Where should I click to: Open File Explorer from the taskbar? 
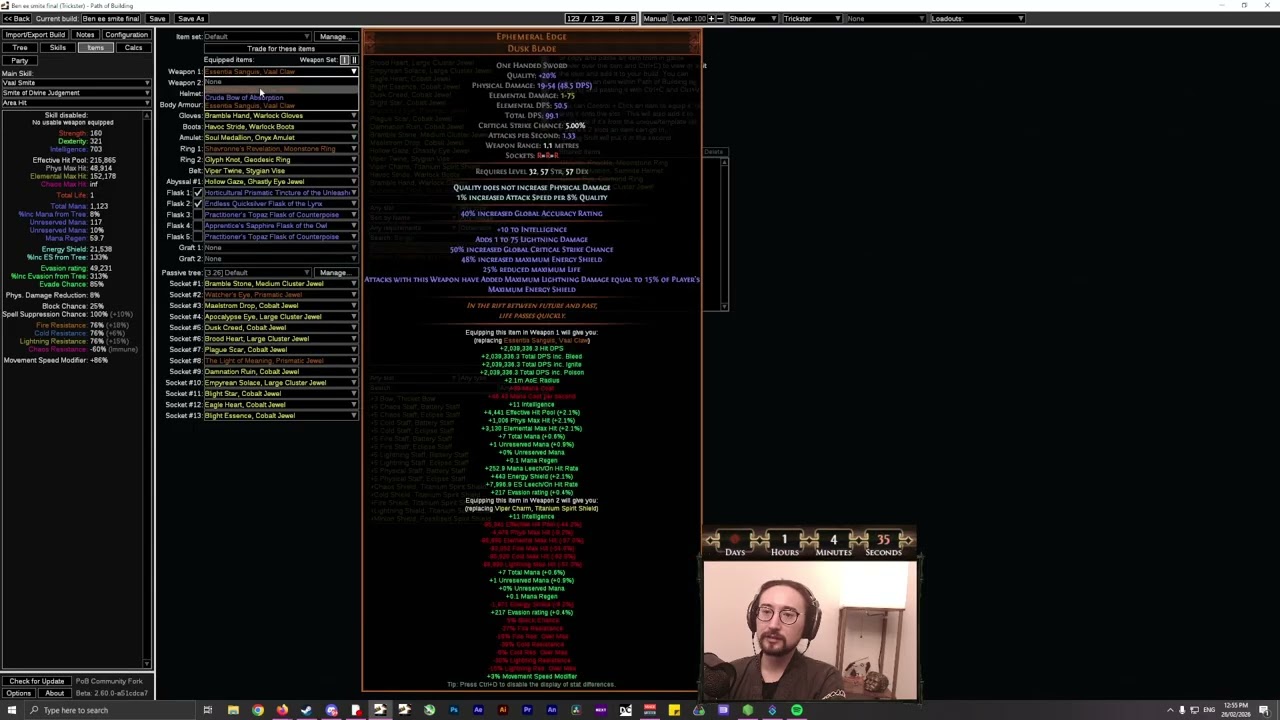pyautogui.click(x=233, y=710)
